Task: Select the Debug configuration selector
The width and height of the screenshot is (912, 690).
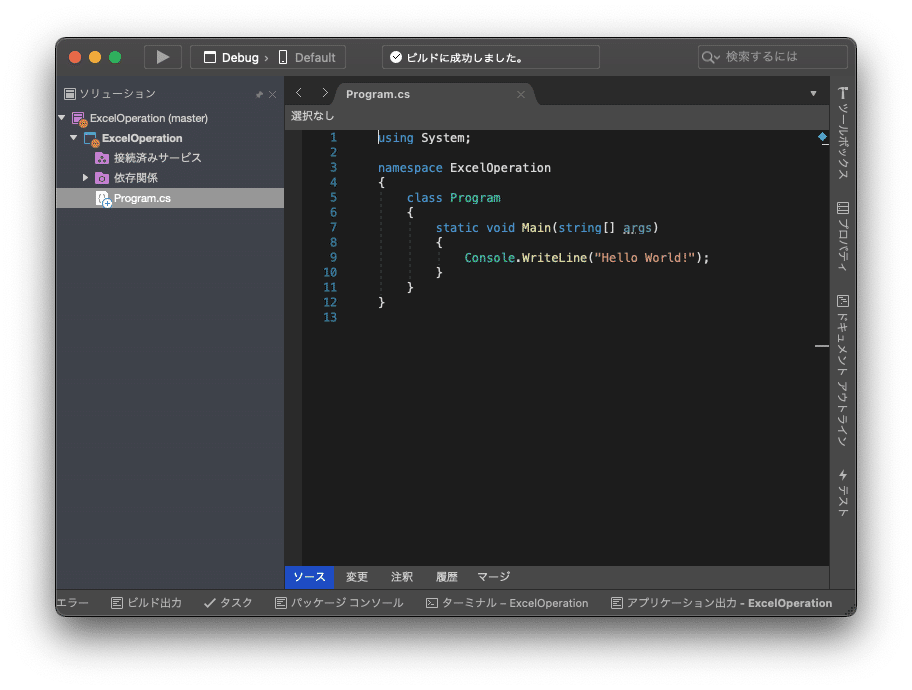Action: click(x=231, y=58)
